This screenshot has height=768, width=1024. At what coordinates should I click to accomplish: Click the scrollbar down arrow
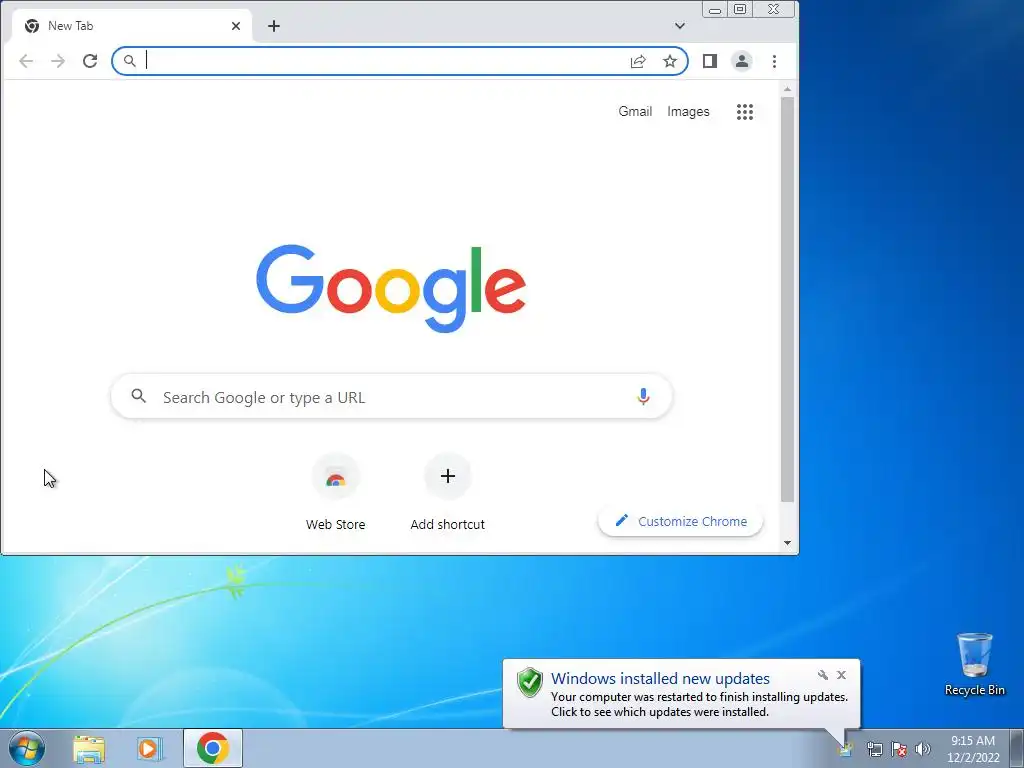tap(788, 543)
